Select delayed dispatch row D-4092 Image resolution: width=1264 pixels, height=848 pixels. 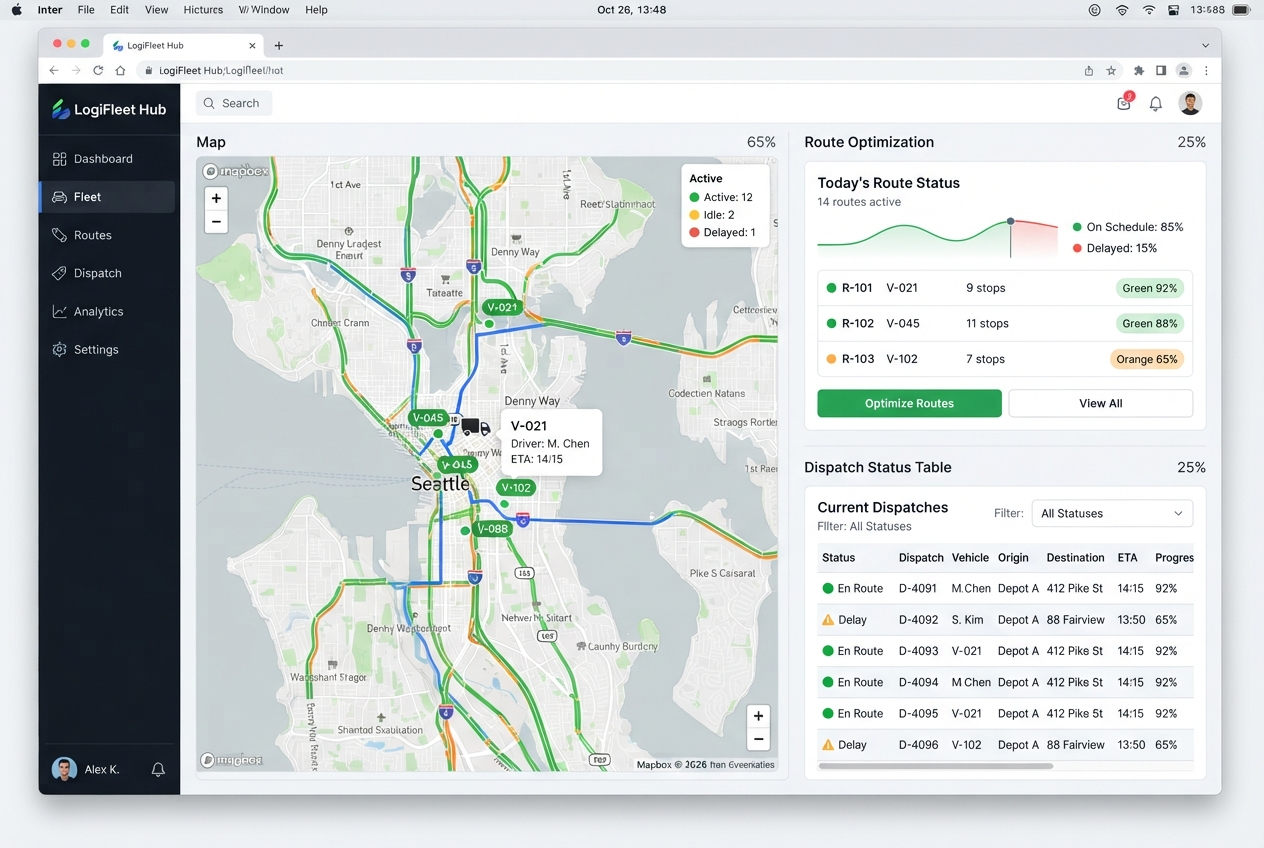[1005, 620]
